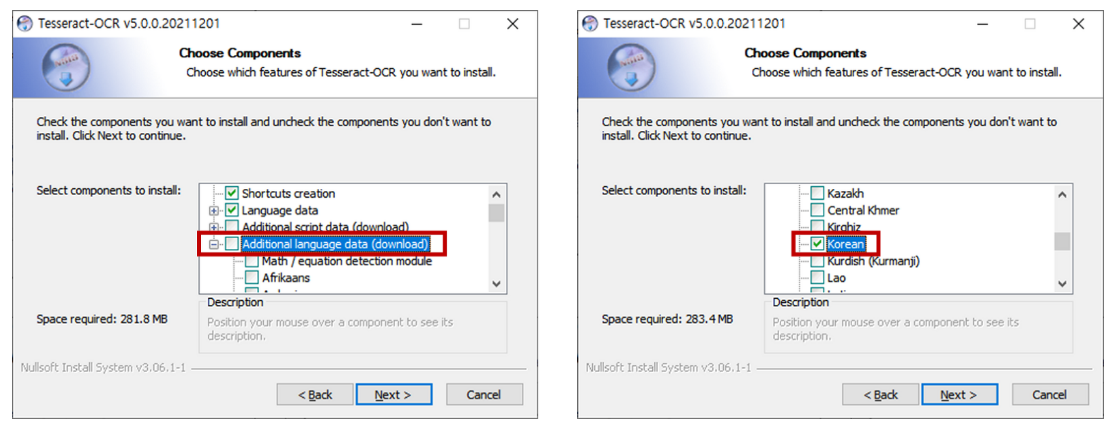Viewport: 1107px width, 426px height.
Task: Click 'Space required: 283.4 MB' text
Action: pyautogui.click(x=668, y=319)
